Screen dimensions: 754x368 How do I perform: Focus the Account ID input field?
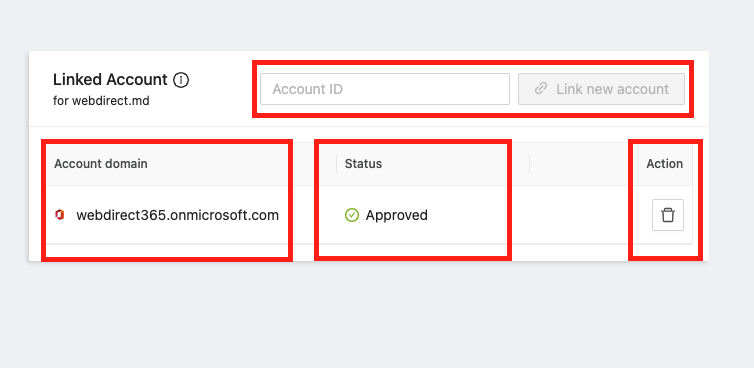(x=385, y=89)
